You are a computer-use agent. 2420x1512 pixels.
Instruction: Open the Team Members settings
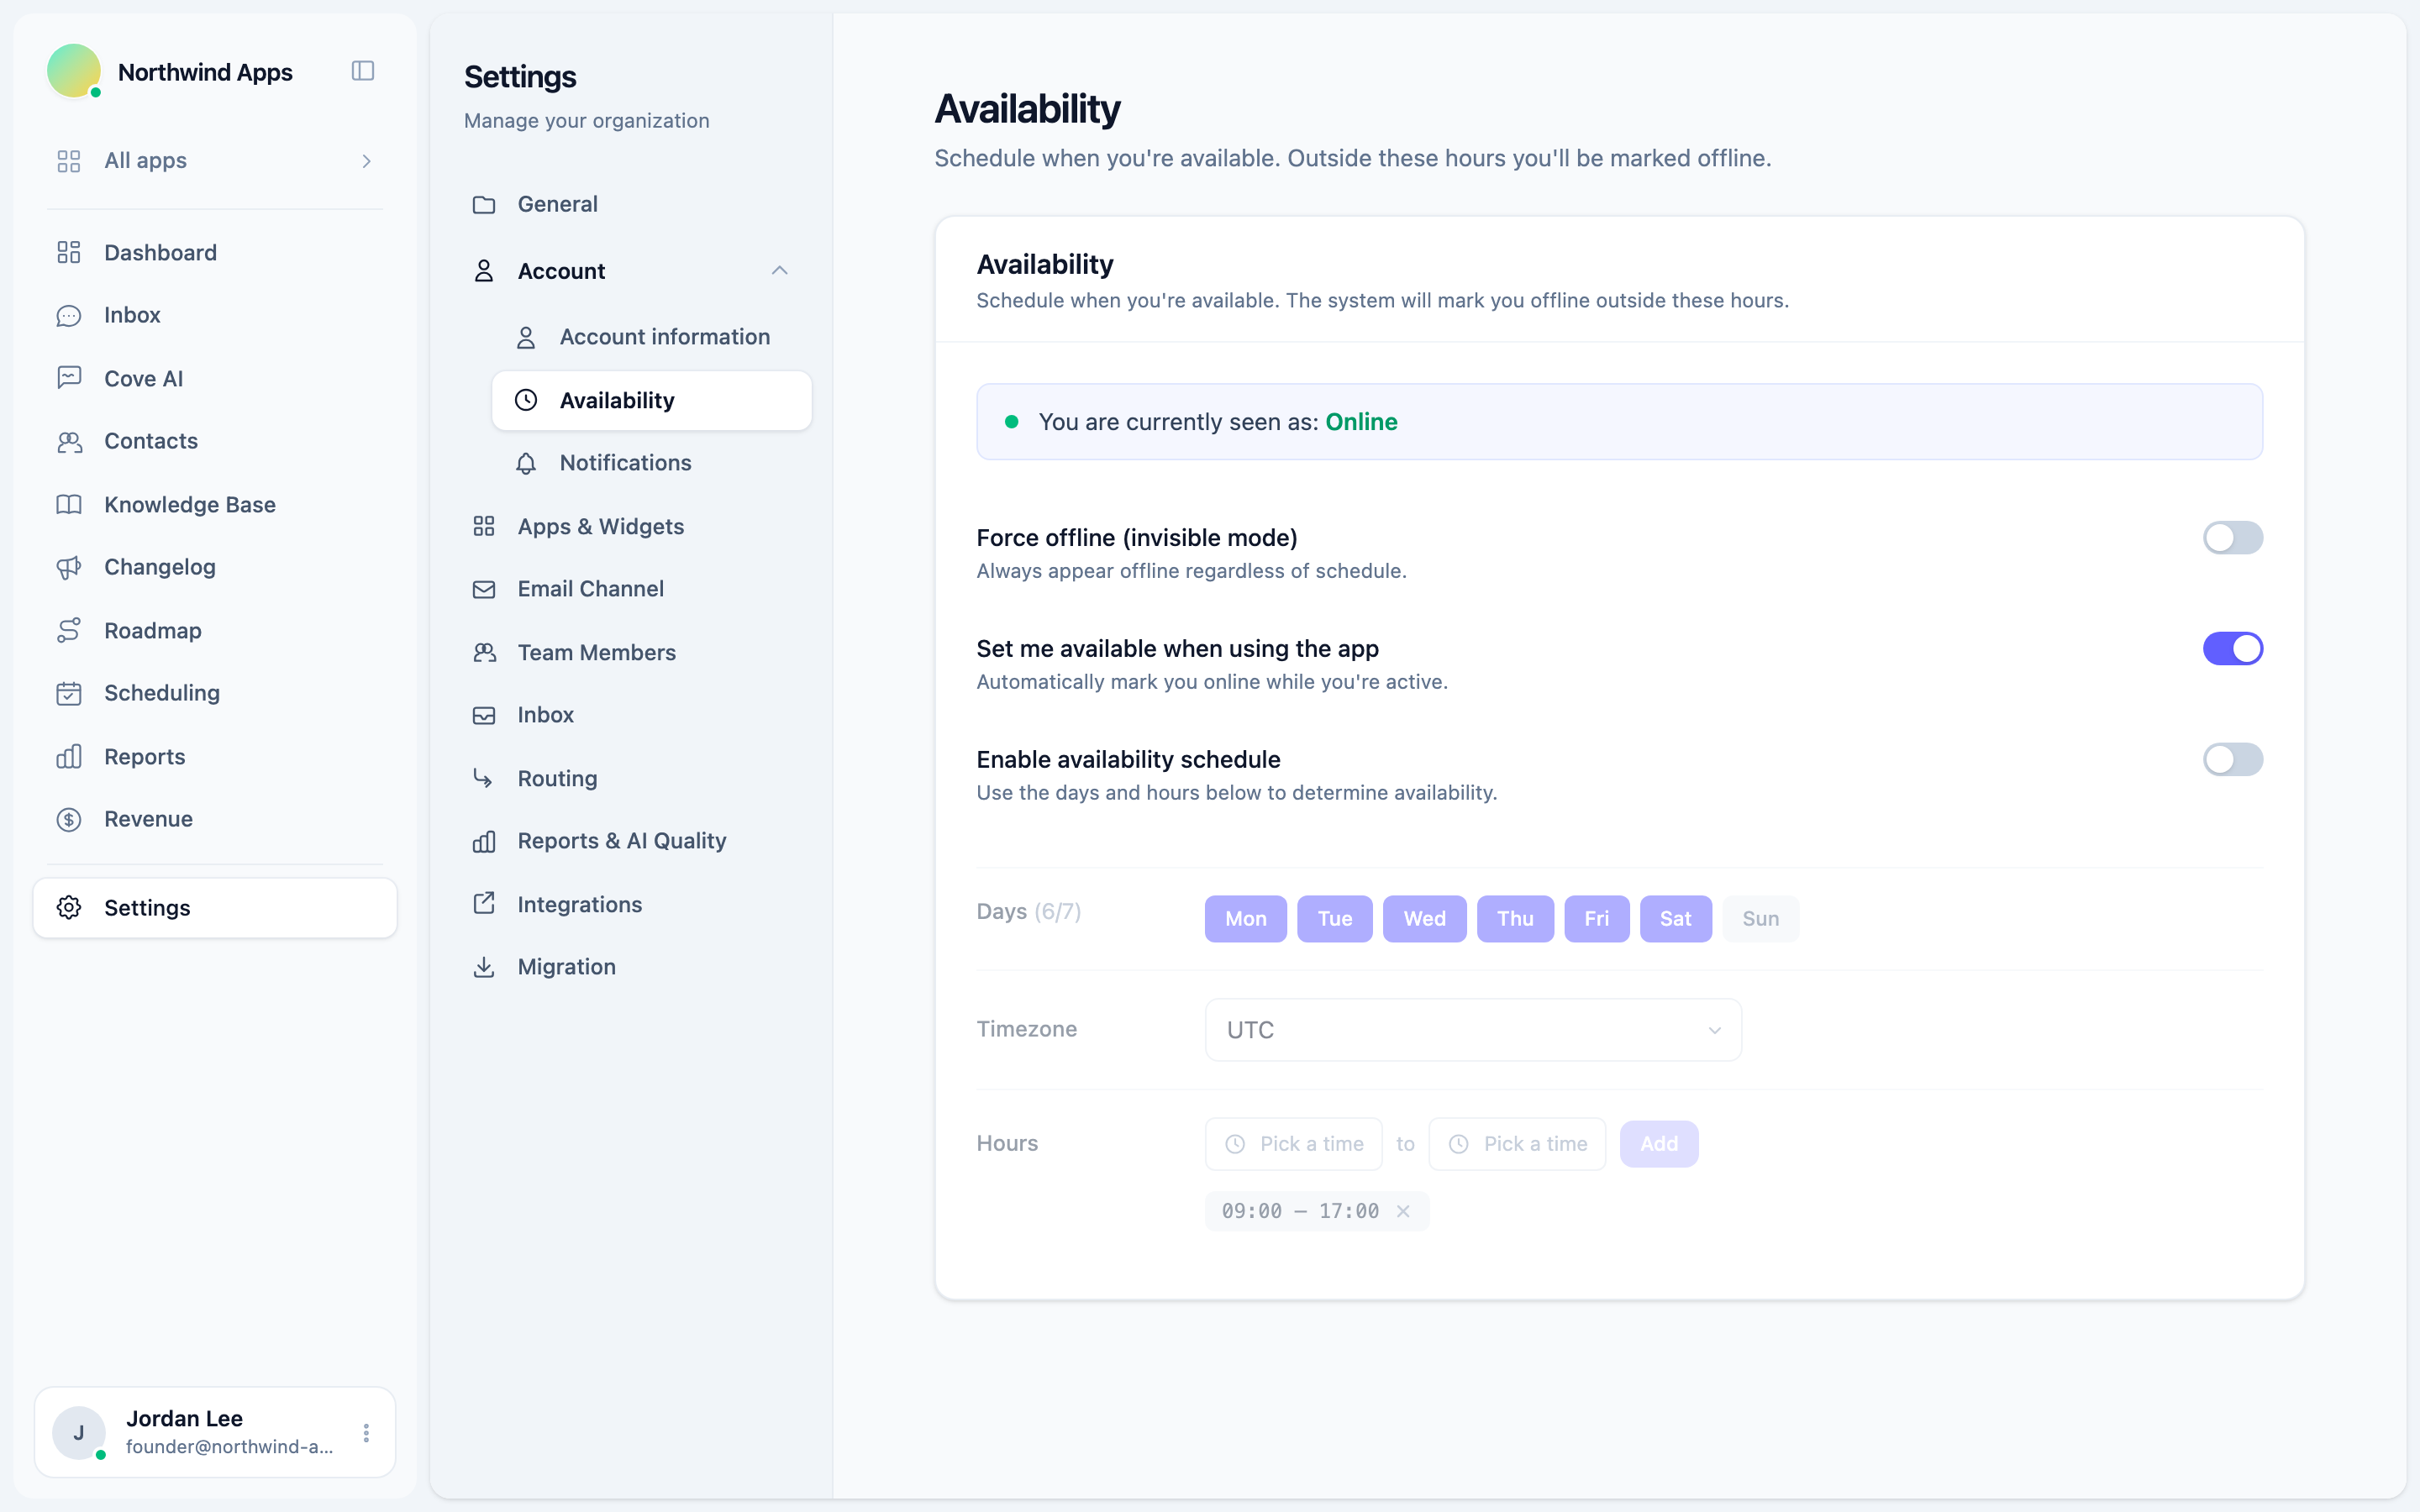coord(631,652)
